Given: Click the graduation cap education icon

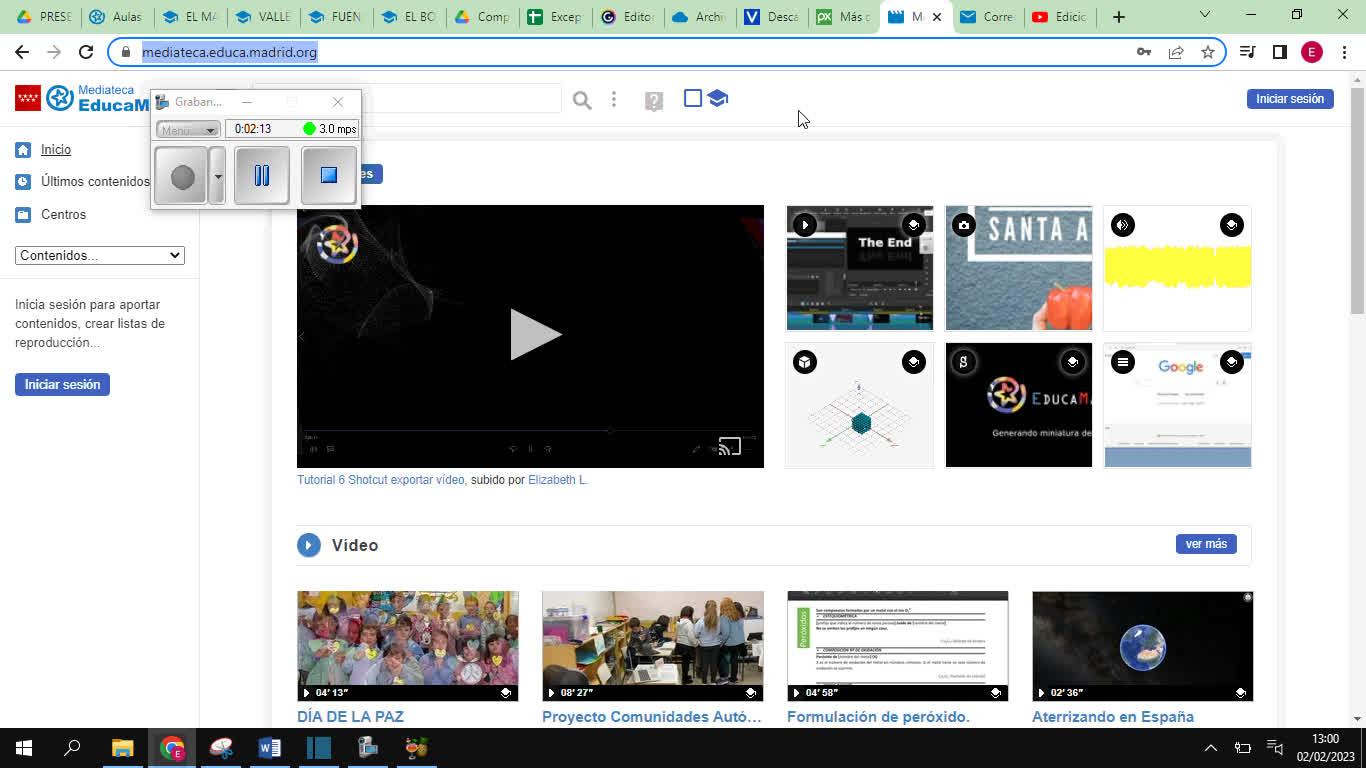Looking at the screenshot, I should point(718,98).
